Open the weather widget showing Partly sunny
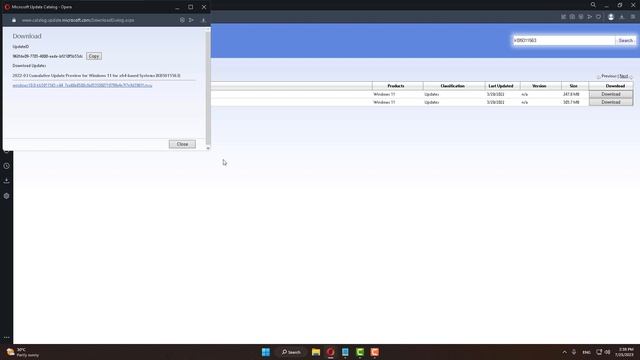Screen dimensions: 640x360 pos(23,352)
